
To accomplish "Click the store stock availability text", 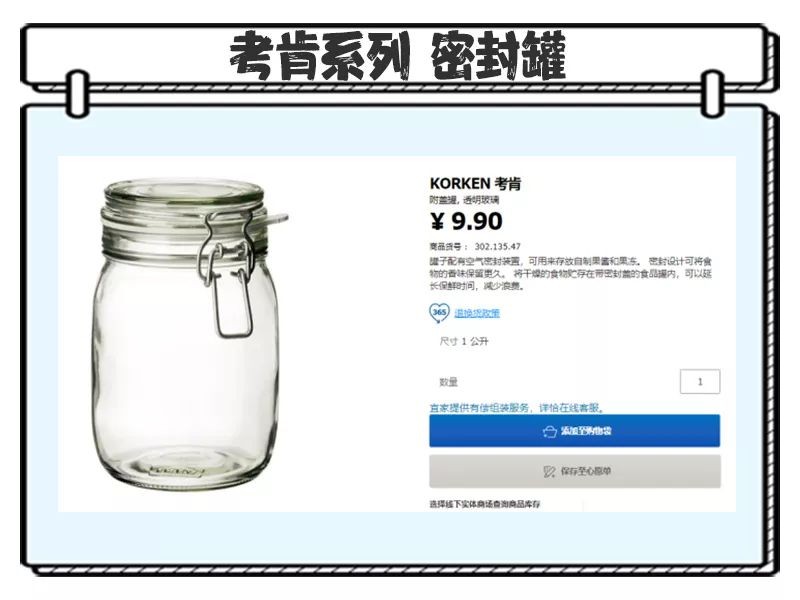I will (485, 504).
